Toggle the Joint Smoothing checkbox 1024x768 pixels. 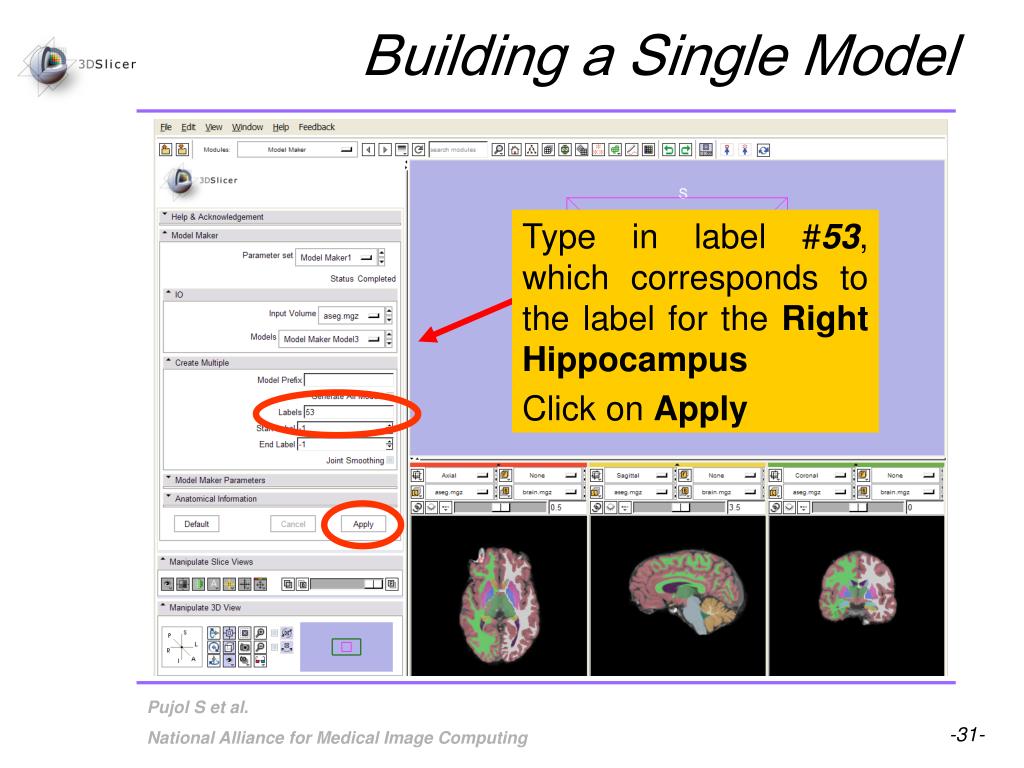tap(390, 461)
